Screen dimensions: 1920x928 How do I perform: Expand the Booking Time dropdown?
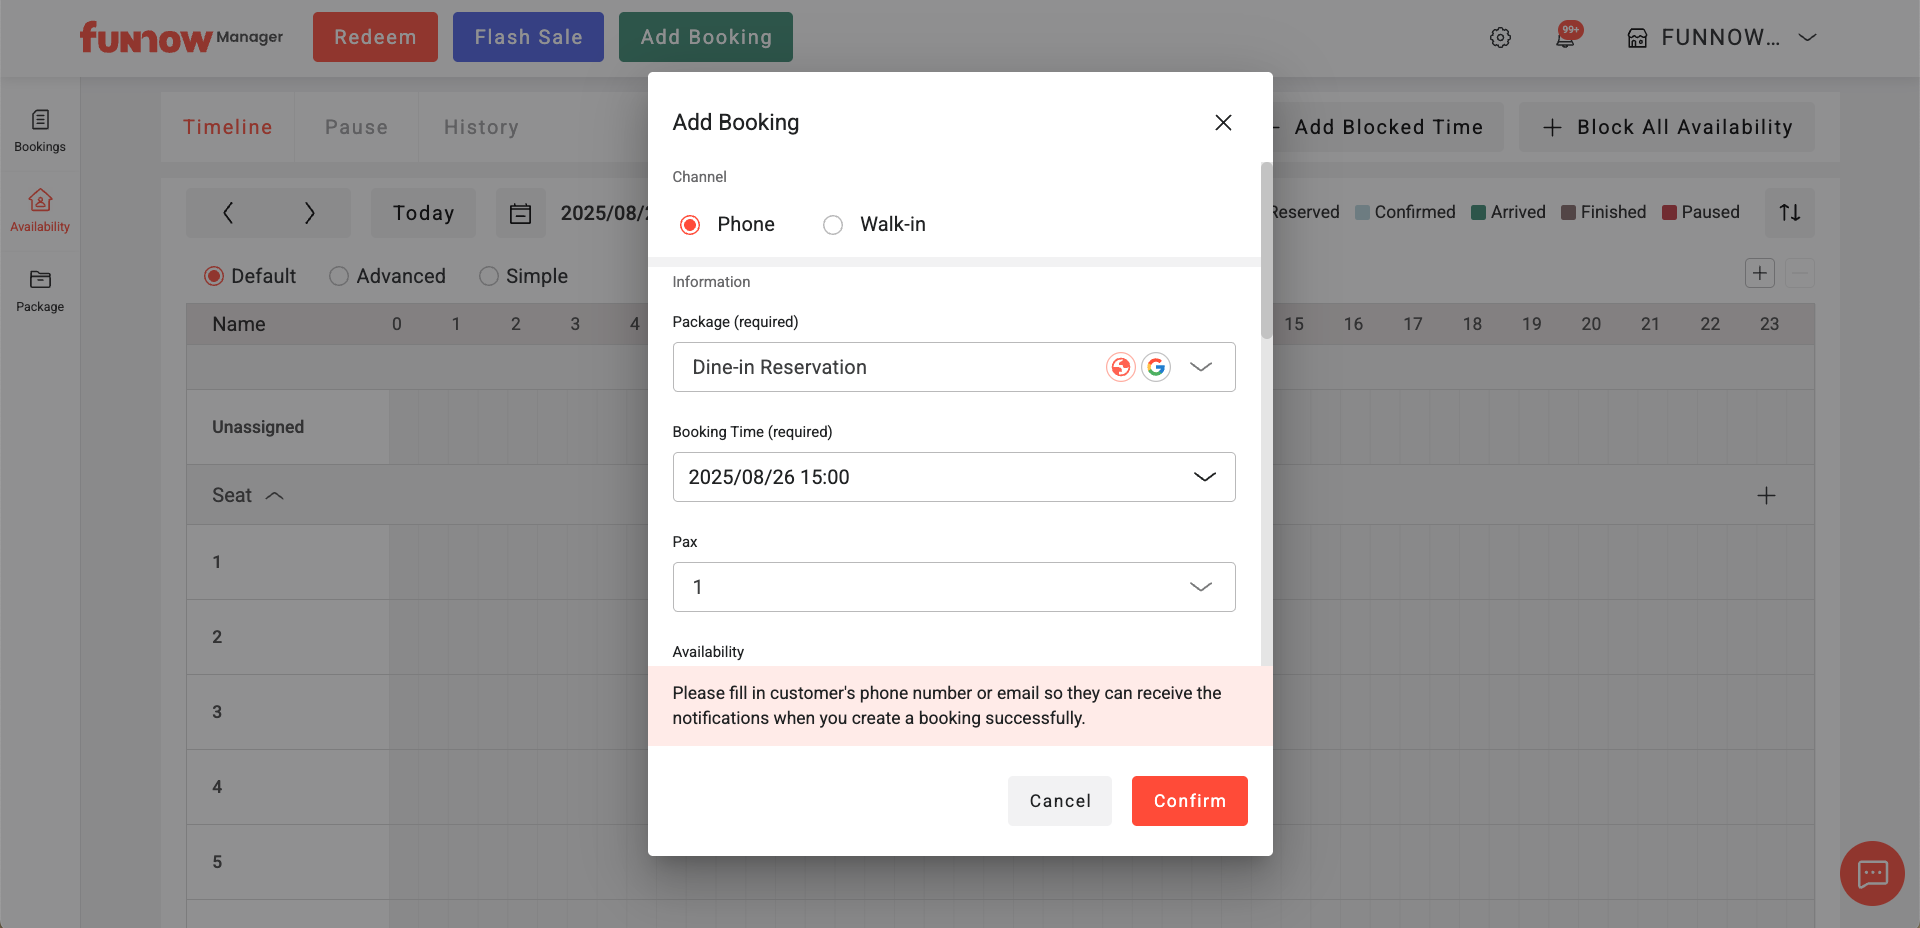[953, 477]
